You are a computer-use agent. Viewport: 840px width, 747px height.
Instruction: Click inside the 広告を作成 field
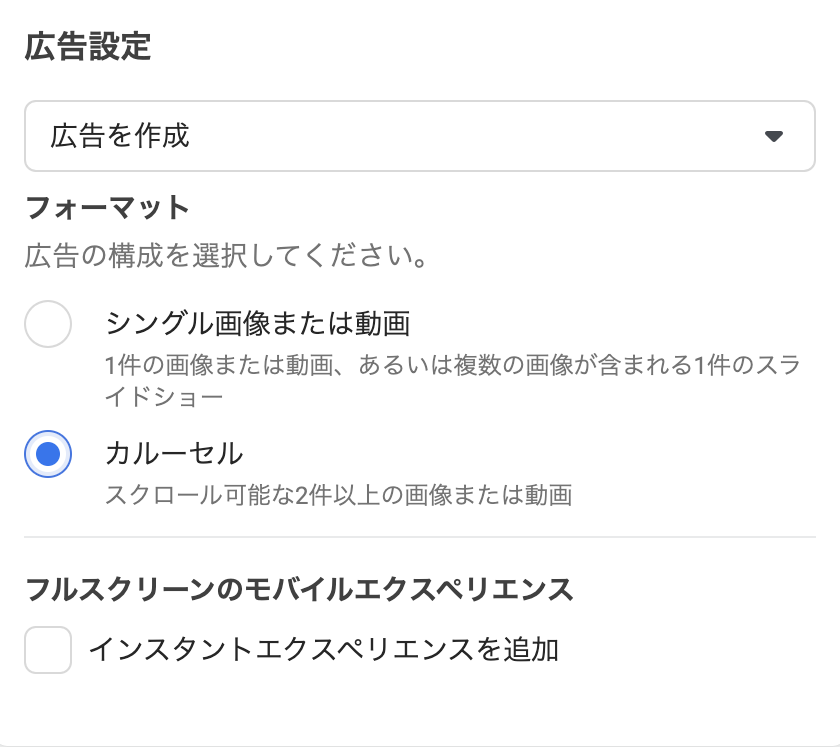pyautogui.click(x=300, y=136)
